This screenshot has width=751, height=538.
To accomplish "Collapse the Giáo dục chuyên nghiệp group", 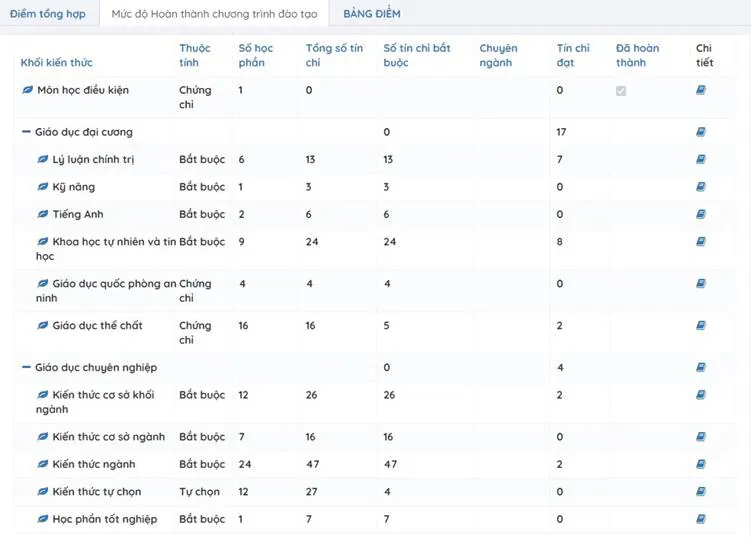I will [26, 367].
